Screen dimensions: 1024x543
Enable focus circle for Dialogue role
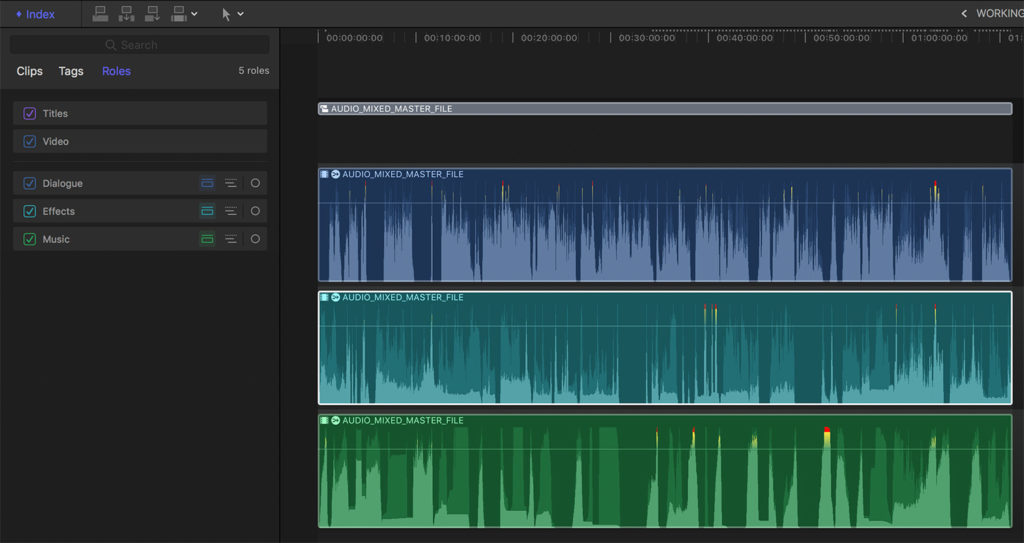(x=255, y=184)
